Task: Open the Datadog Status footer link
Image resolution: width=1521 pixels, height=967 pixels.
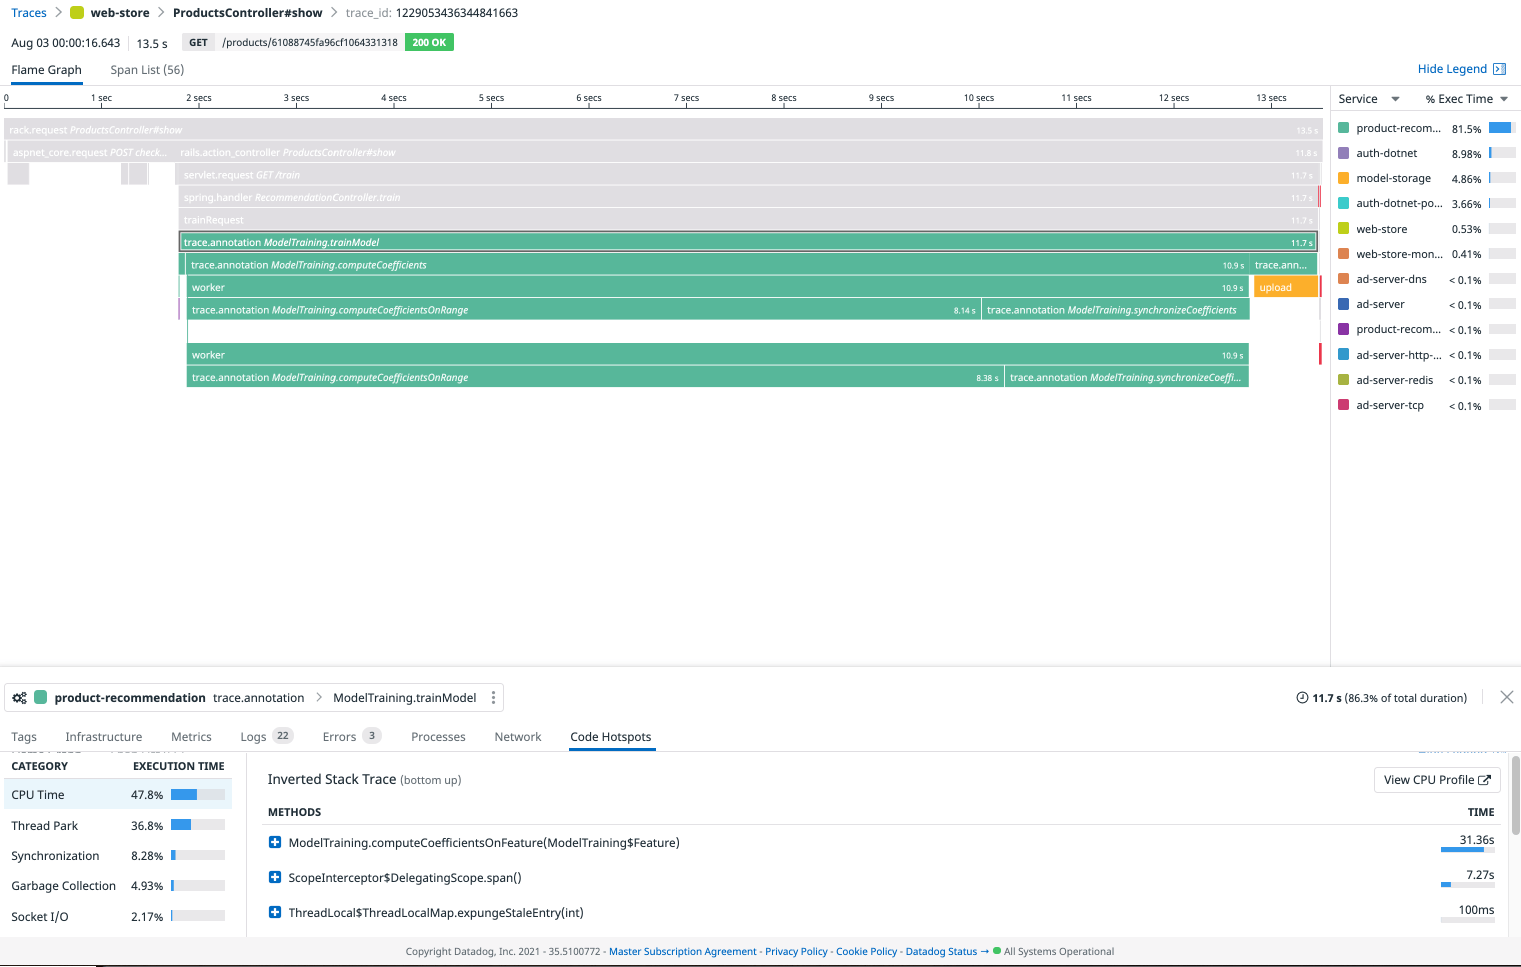Action: point(940,951)
